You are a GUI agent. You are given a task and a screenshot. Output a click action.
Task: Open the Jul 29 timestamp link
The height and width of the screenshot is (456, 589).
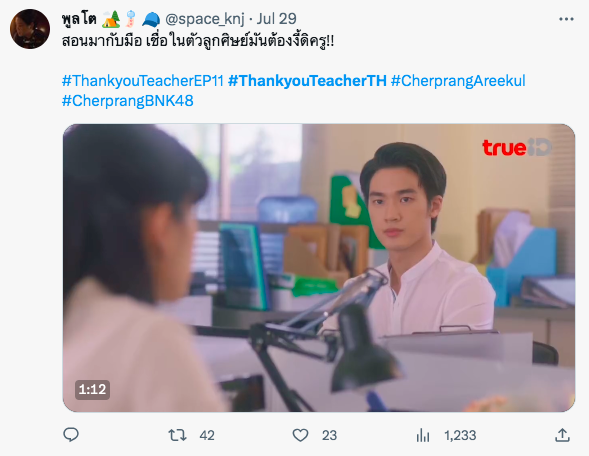(276, 19)
